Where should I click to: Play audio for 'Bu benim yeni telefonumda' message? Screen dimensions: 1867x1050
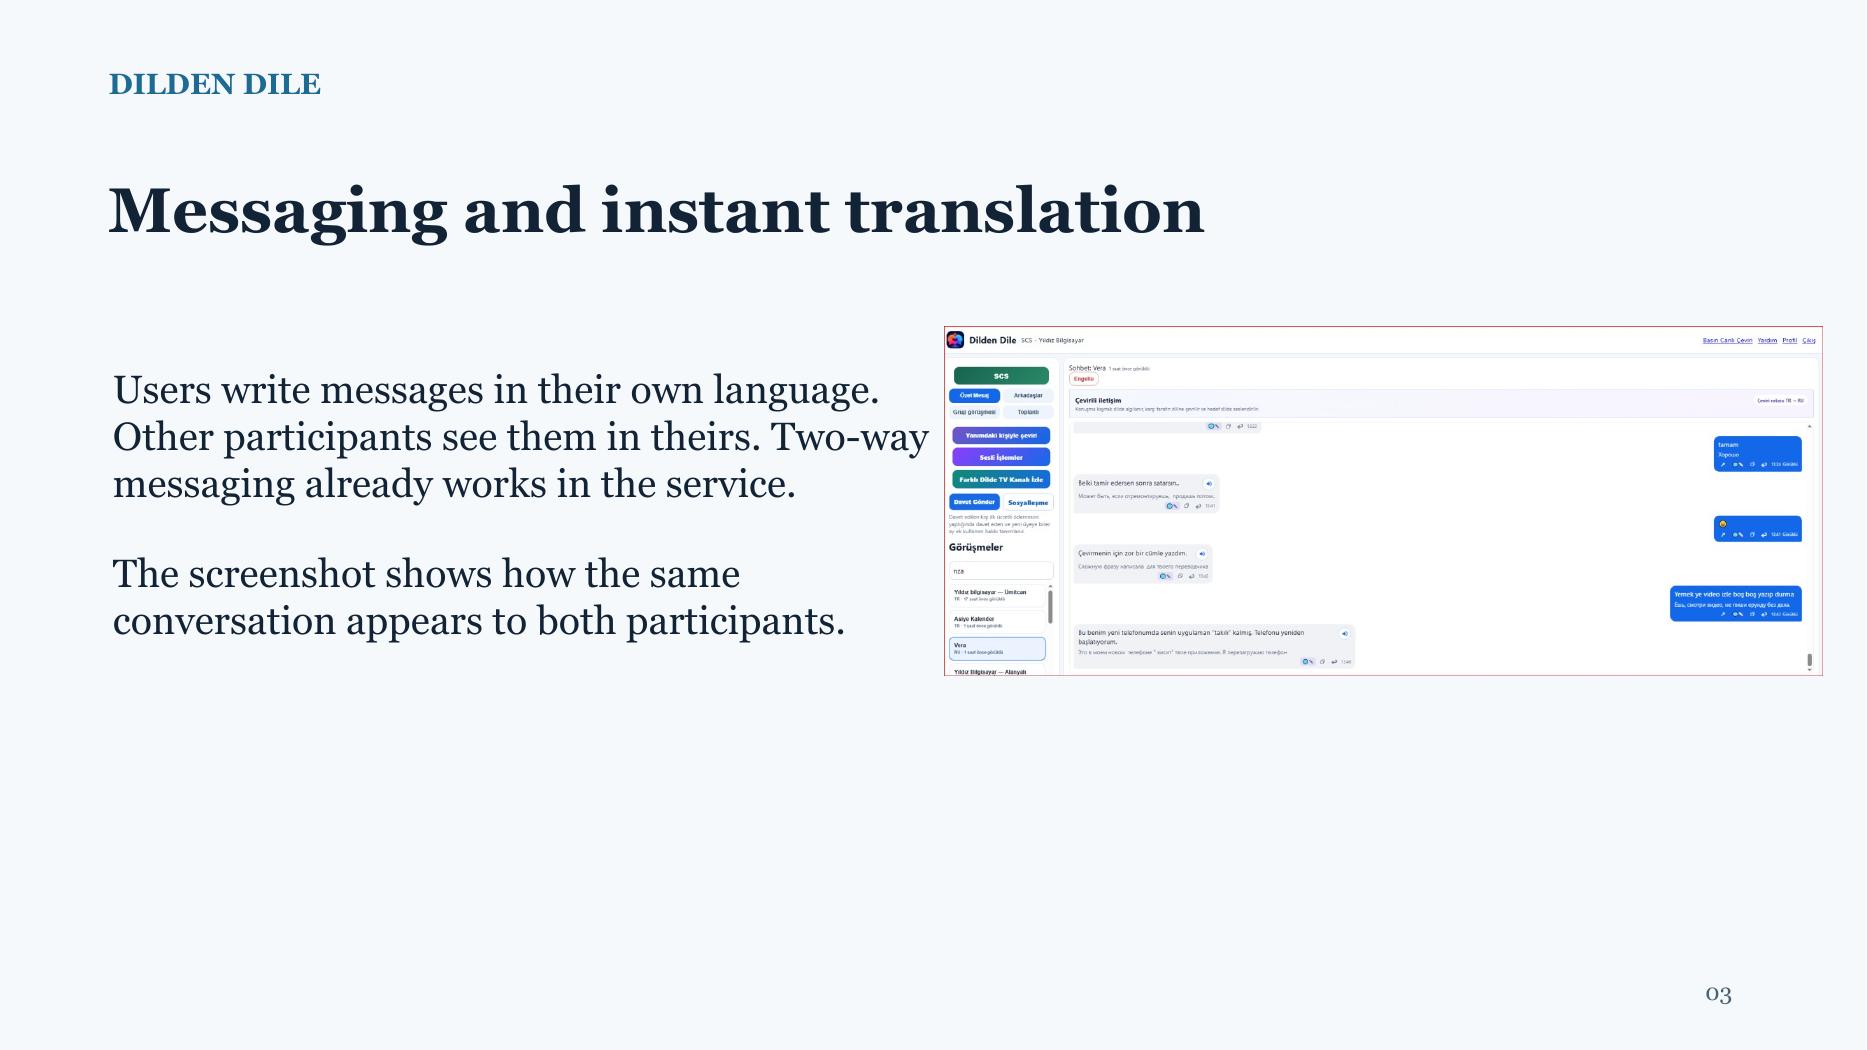tap(1345, 633)
